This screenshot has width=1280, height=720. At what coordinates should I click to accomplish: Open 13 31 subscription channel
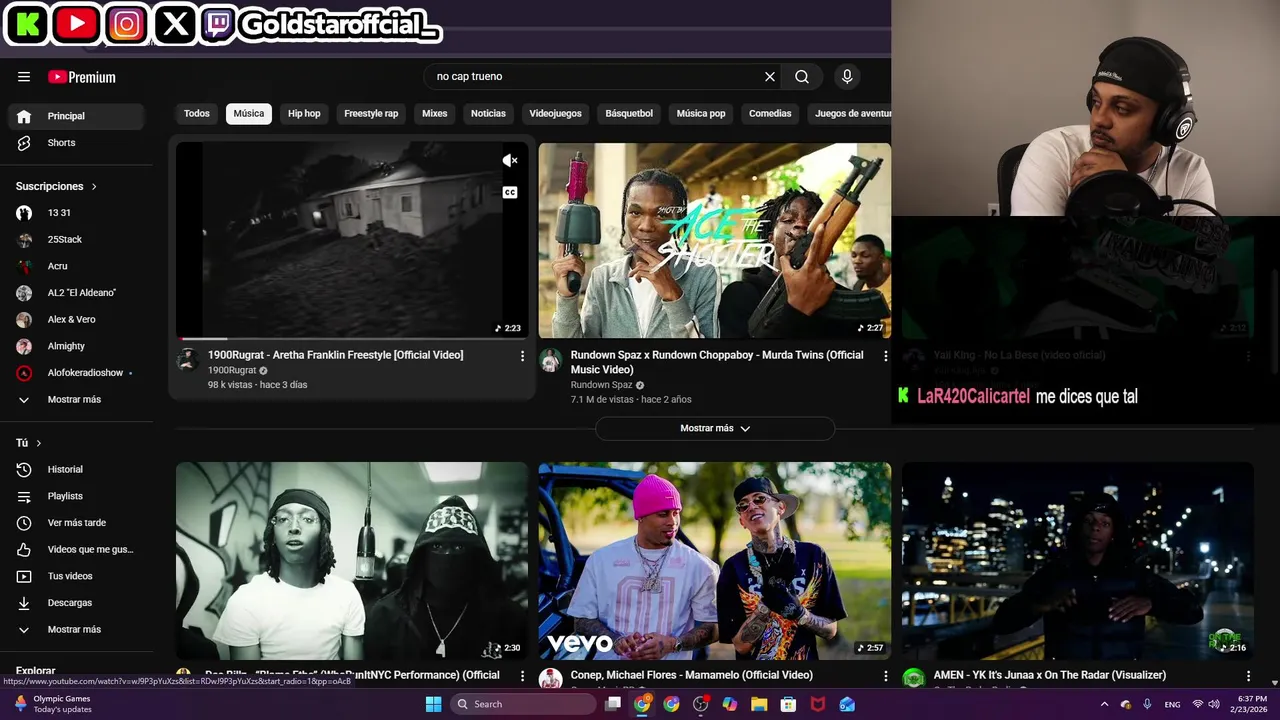[76, 213]
